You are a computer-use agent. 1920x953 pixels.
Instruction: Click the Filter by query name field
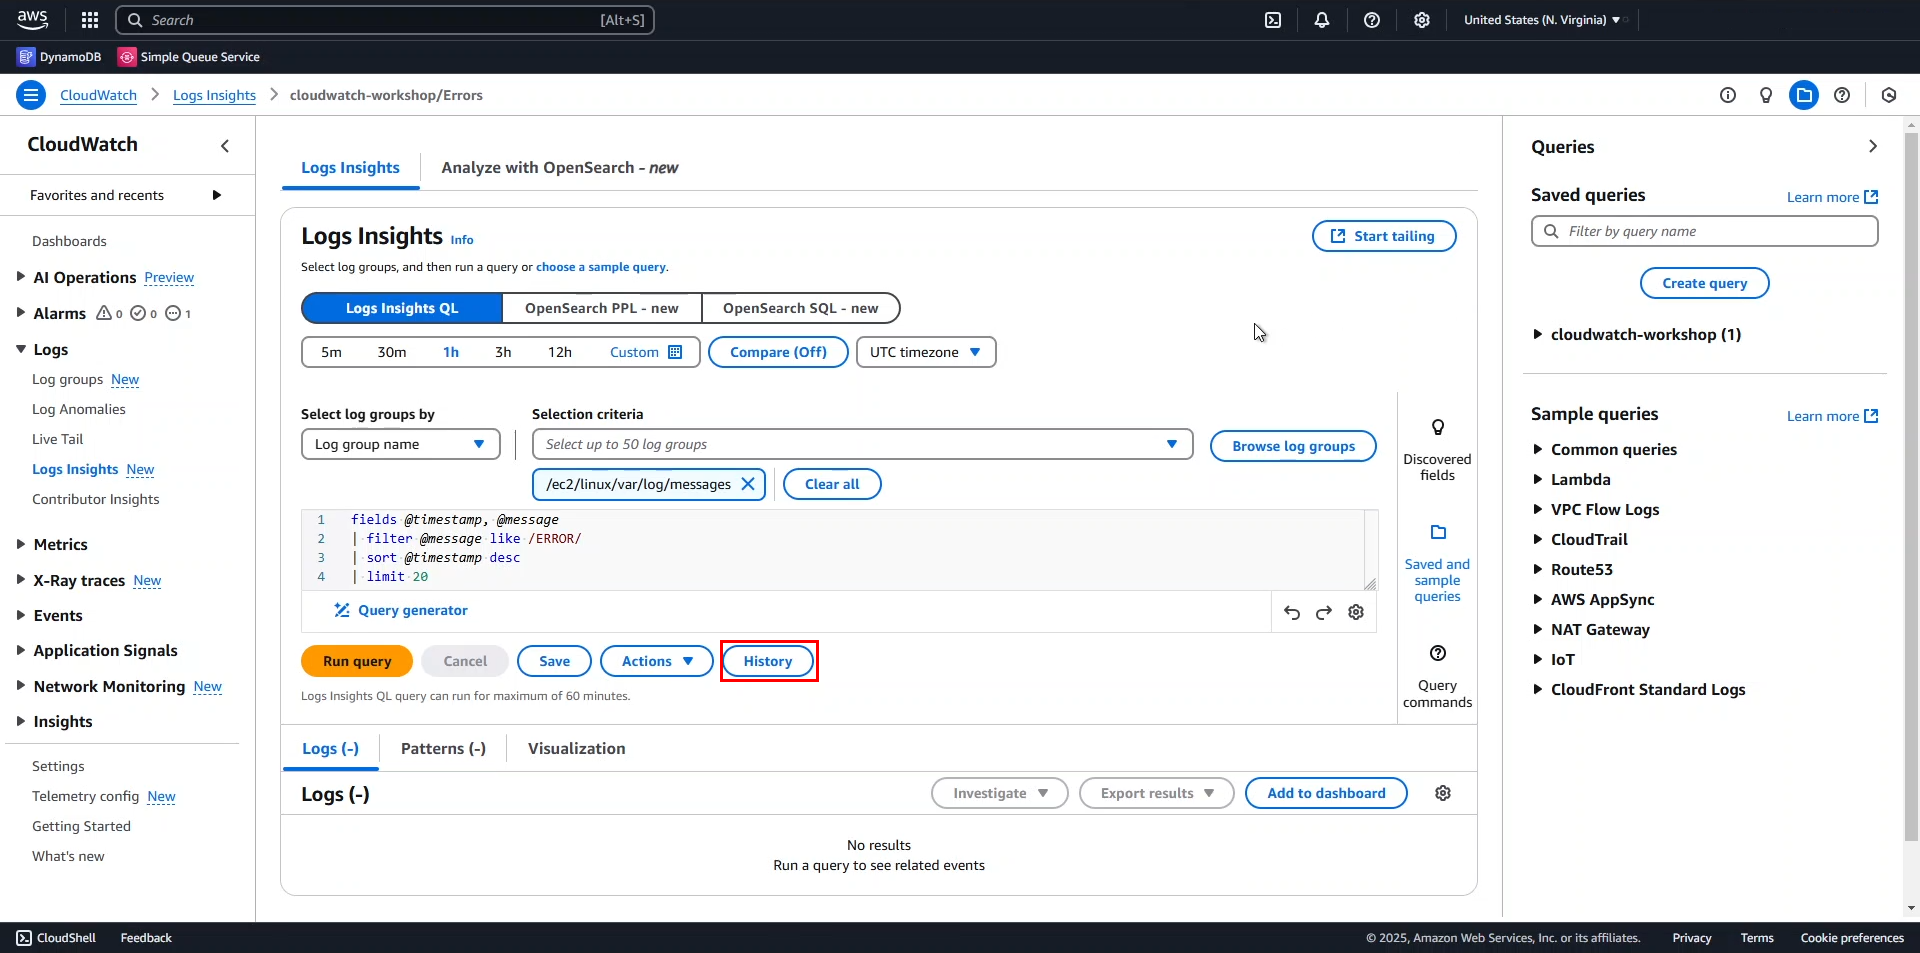[x=1704, y=231]
